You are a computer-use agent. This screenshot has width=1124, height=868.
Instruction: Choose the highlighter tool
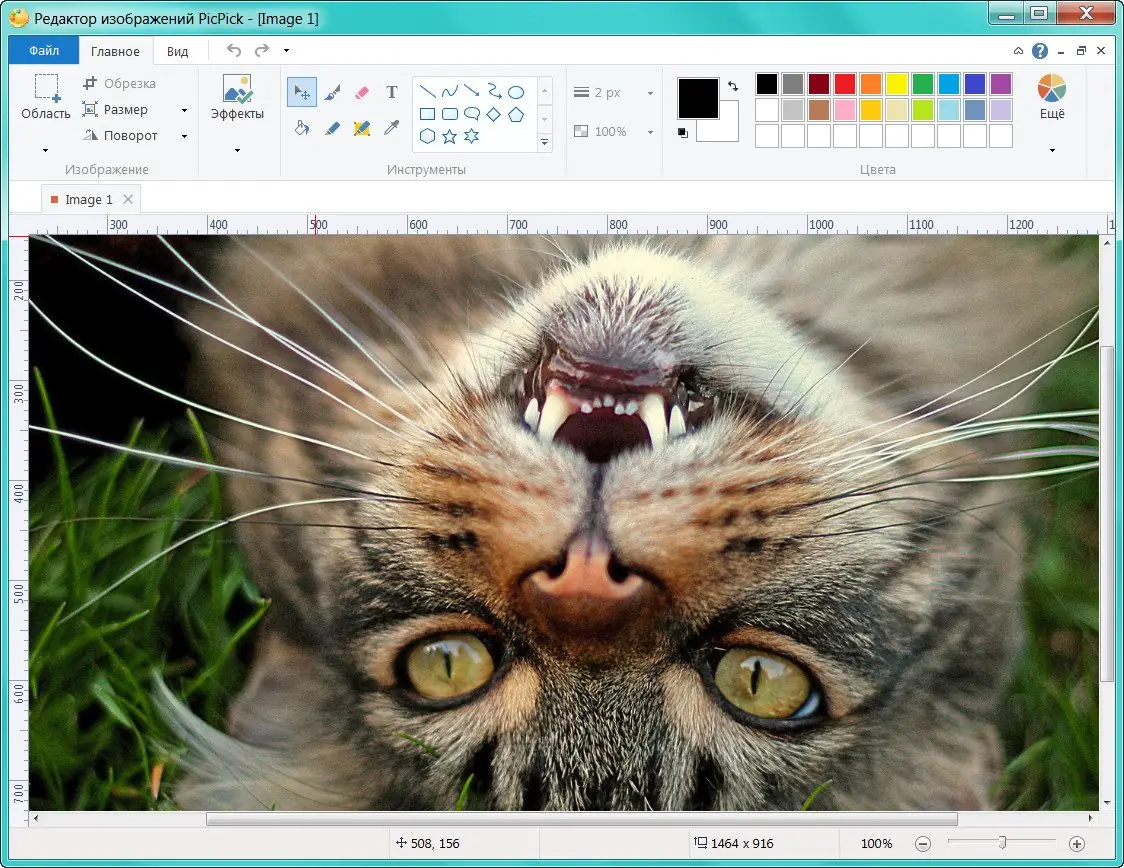tap(361, 128)
